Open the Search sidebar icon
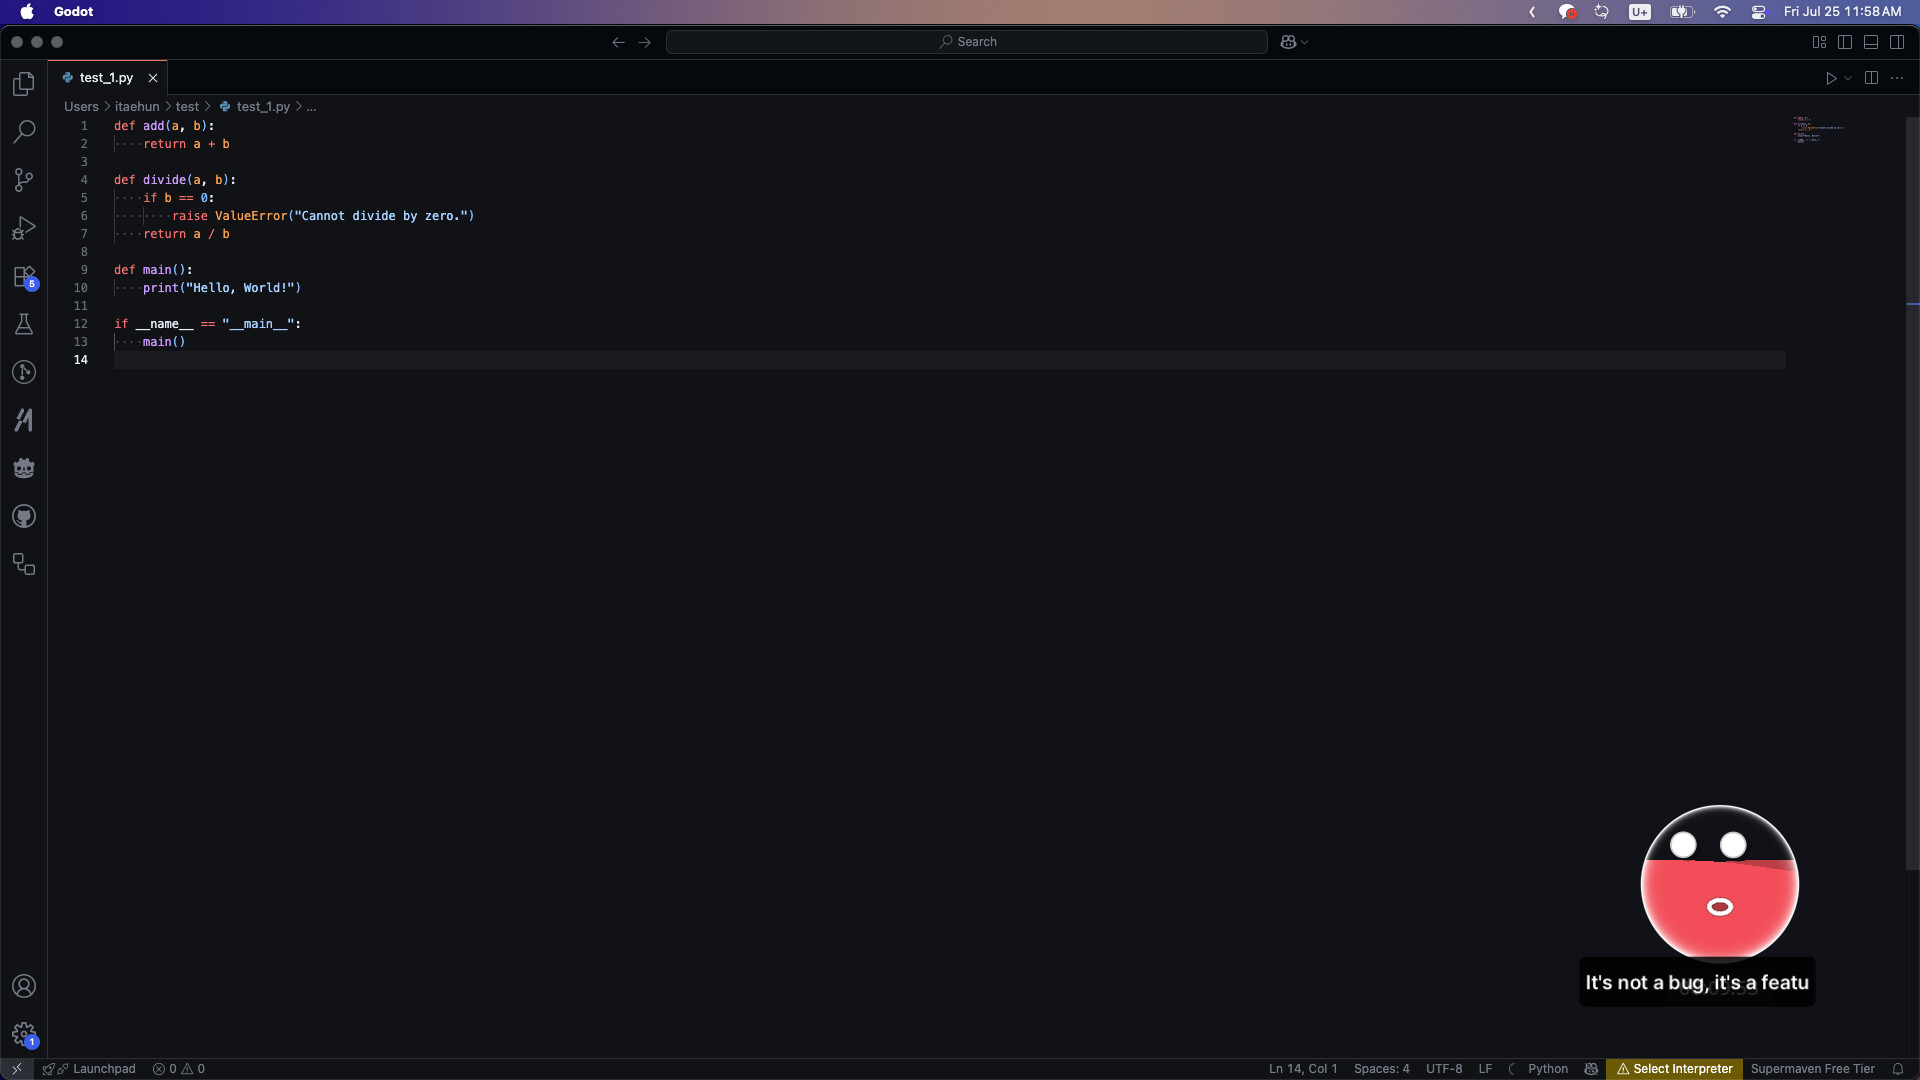Image resolution: width=1920 pixels, height=1080 pixels. 24,132
